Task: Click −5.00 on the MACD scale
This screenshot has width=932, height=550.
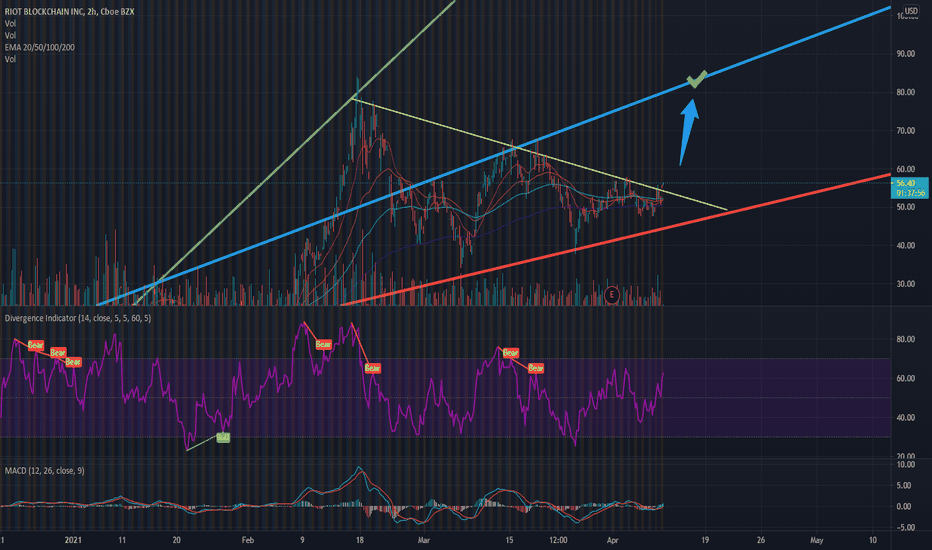Action: (903, 528)
